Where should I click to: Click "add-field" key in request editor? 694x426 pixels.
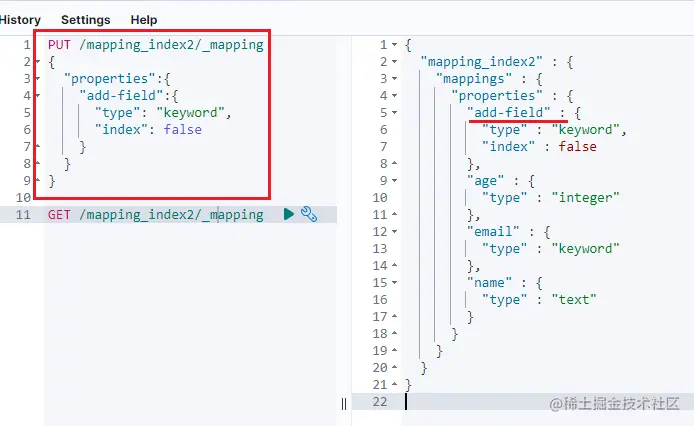[x=121, y=95]
